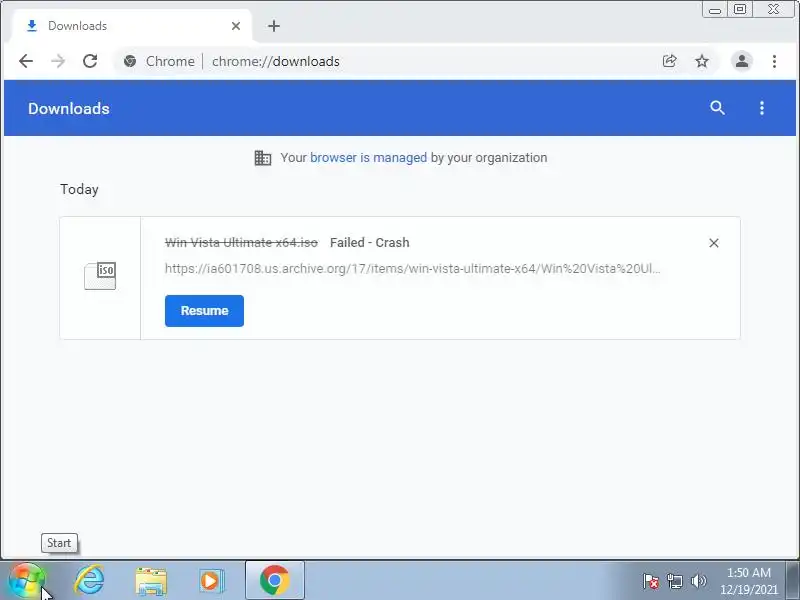The height and width of the screenshot is (600, 800).
Task: Share this page via the share icon
Action: point(669,61)
